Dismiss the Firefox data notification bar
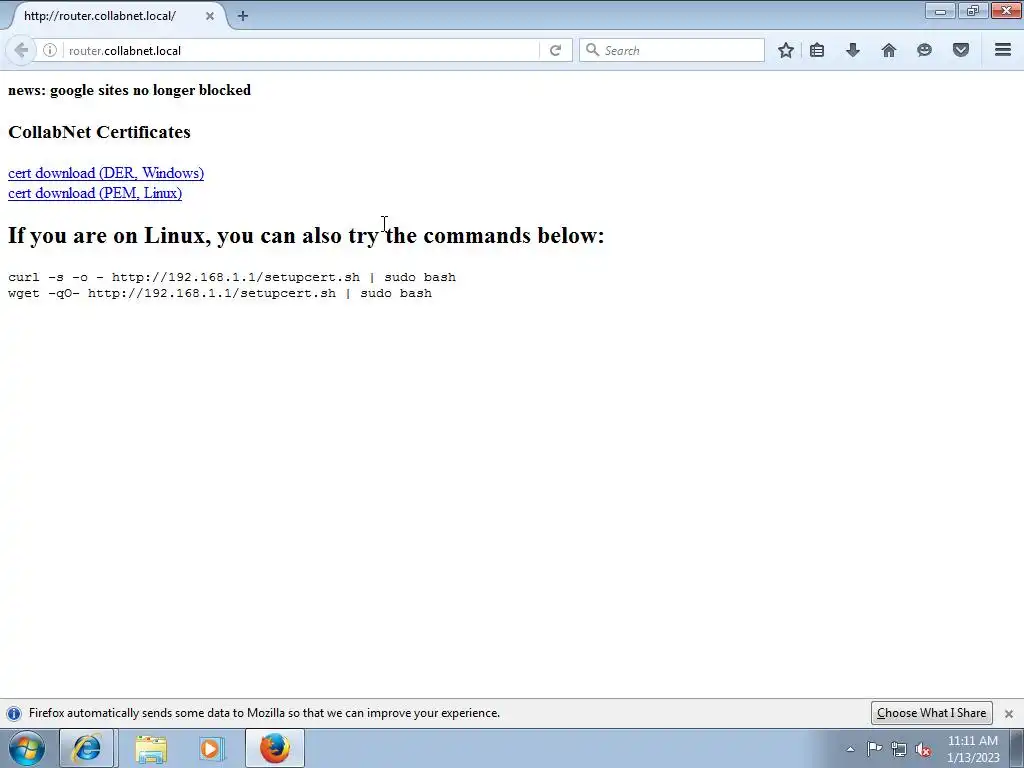Image resolution: width=1024 pixels, height=768 pixels. (1009, 714)
